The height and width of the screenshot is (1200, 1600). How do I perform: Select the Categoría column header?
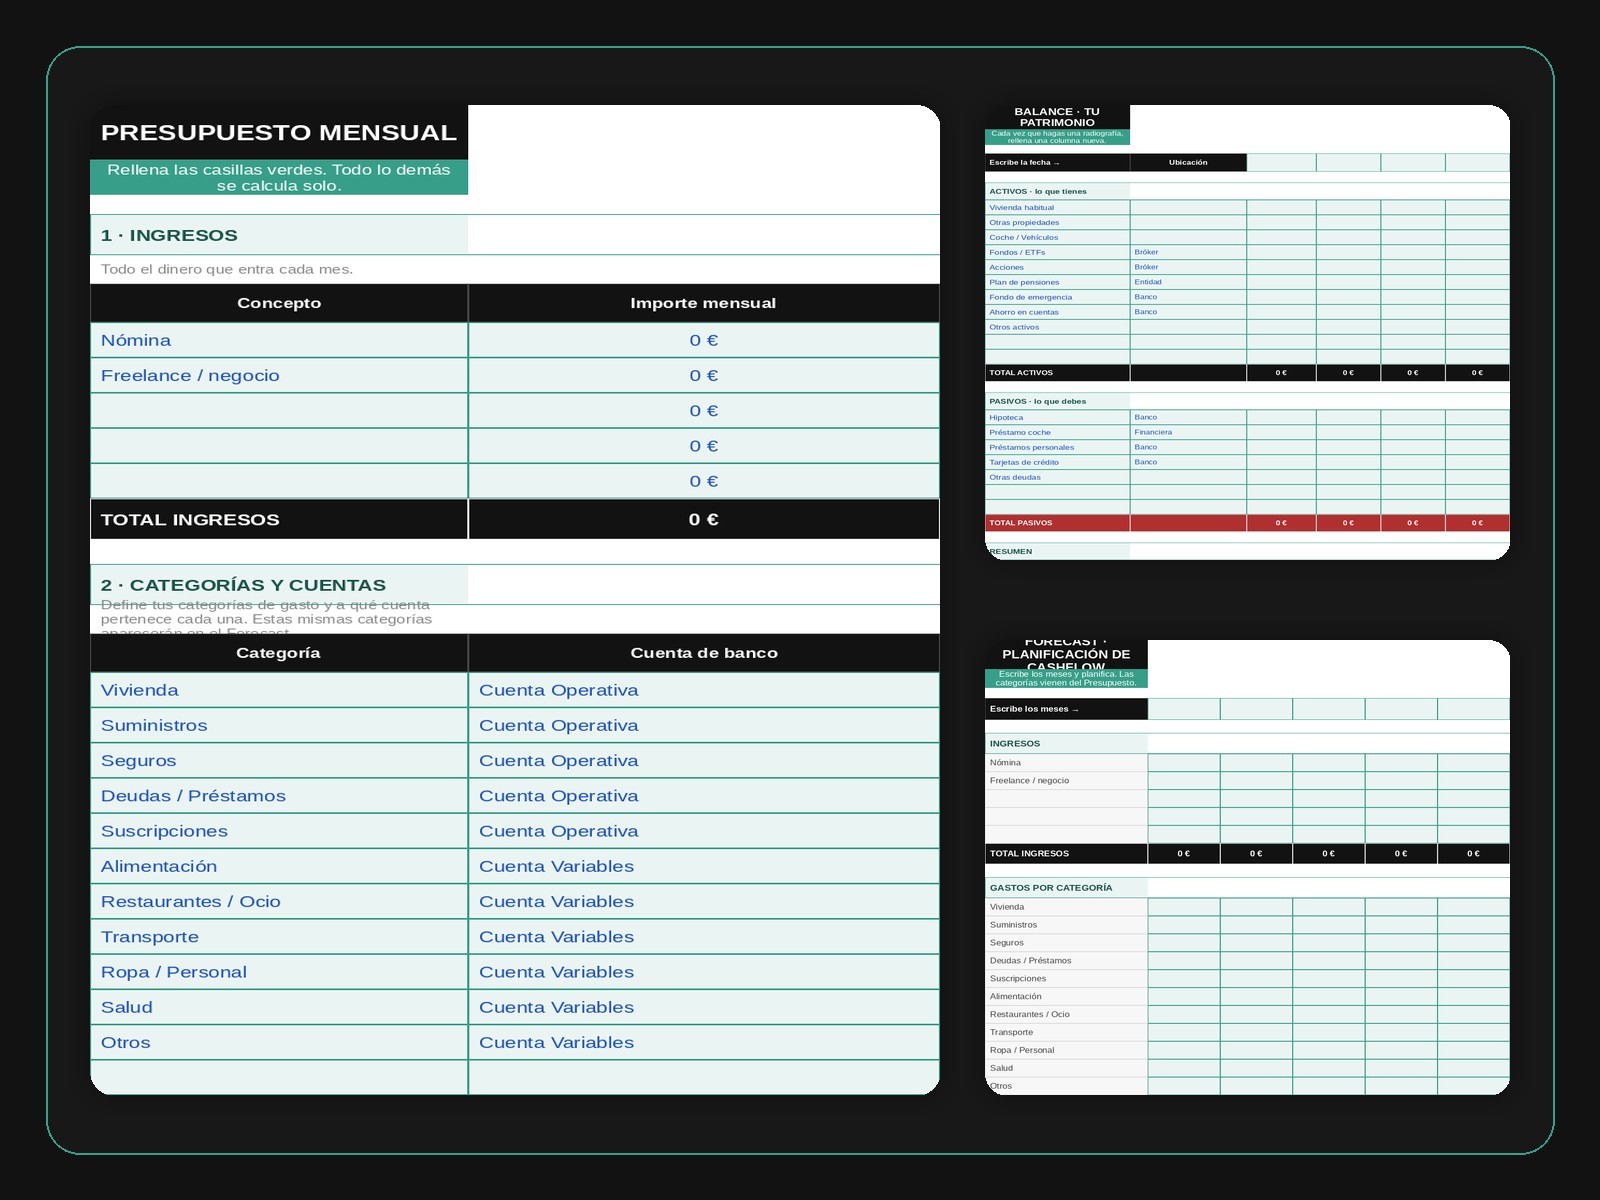(279, 653)
